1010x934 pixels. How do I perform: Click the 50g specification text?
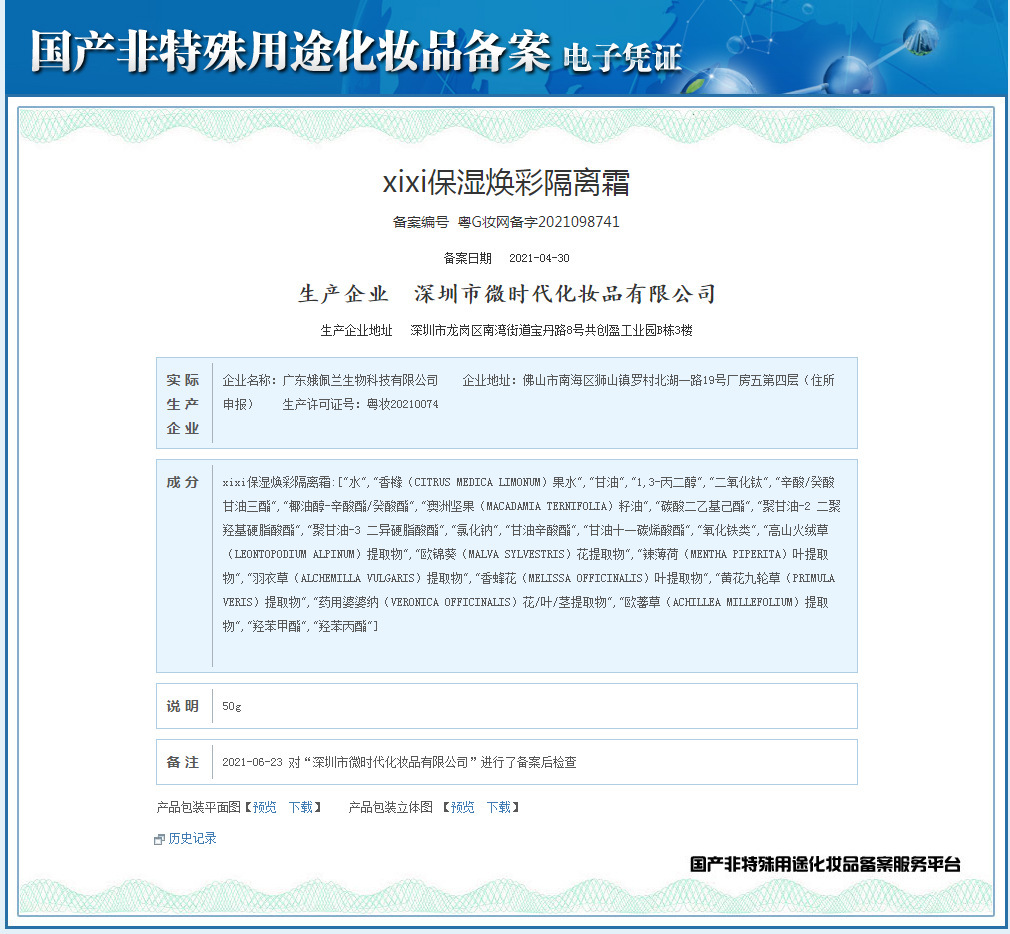[x=232, y=707]
